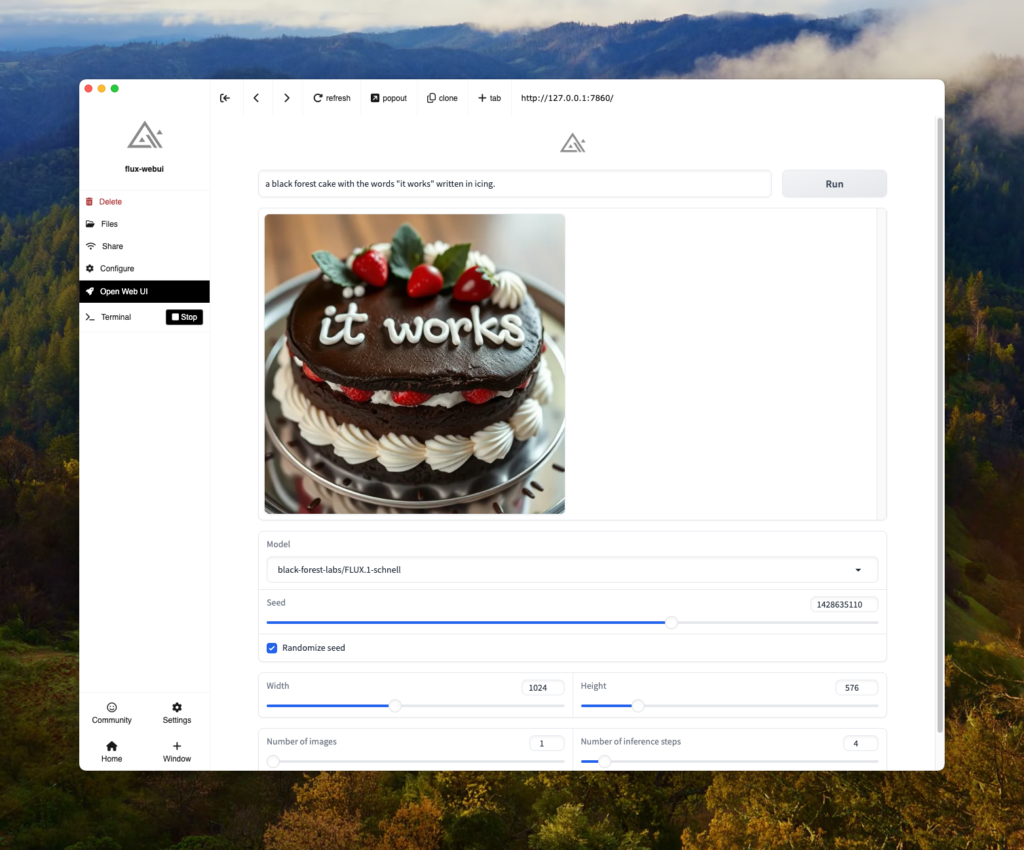This screenshot has width=1024, height=850.
Task: Click the gear icon beside Configure
Action: point(89,268)
